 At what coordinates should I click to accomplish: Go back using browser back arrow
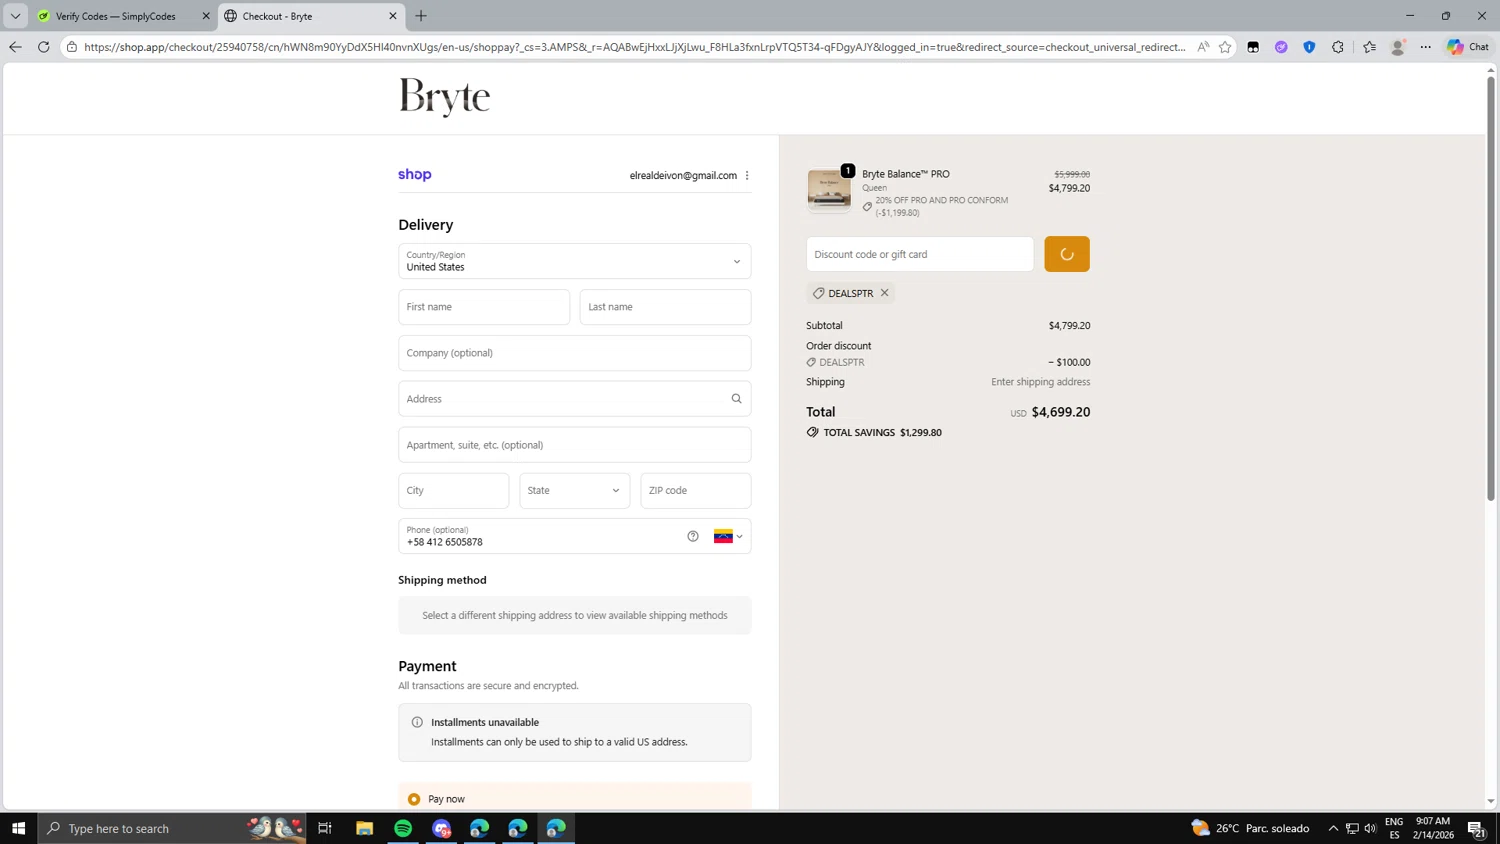pos(15,47)
